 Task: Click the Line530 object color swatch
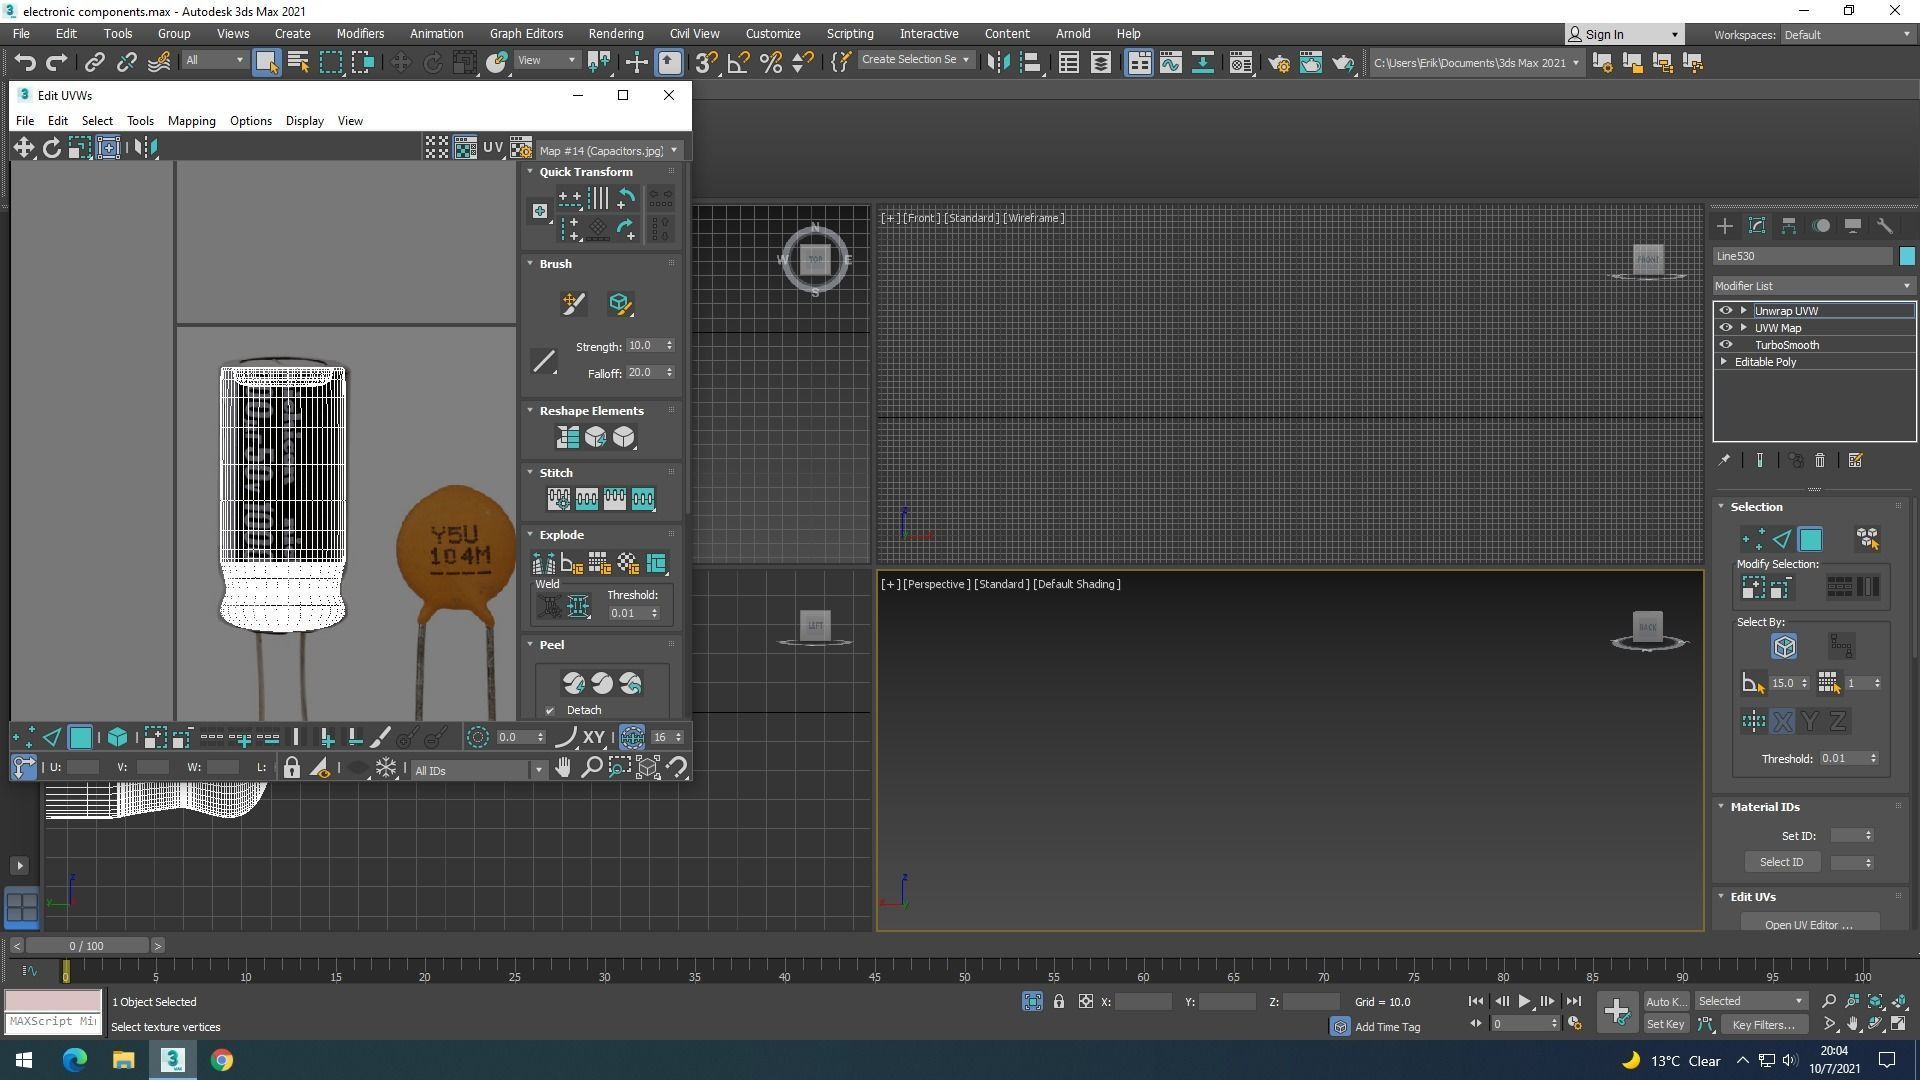click(x=1906, y=257)
